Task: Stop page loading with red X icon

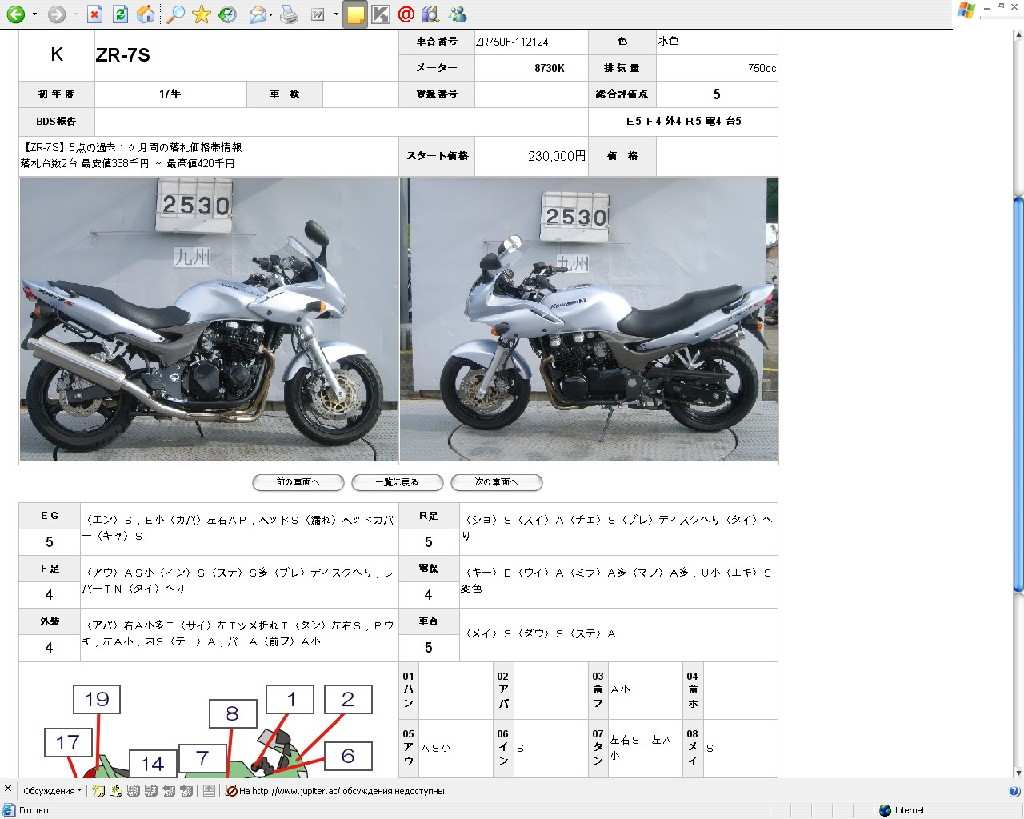Action: click(x=95, y=14)
